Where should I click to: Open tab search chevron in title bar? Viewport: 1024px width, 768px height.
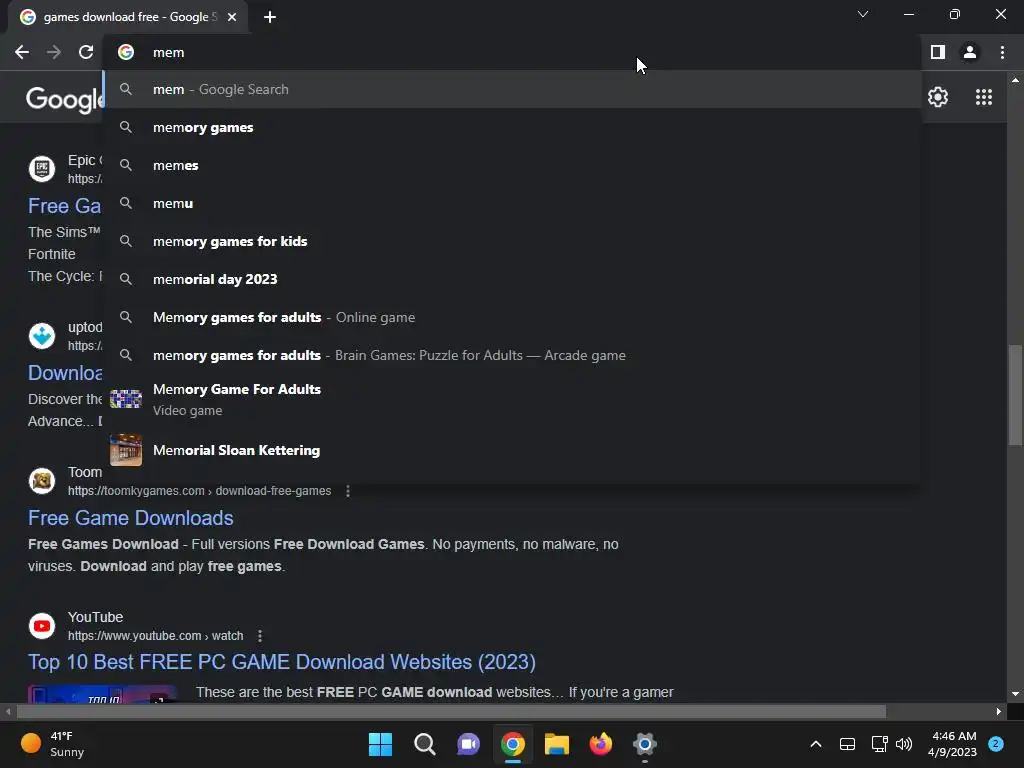[863, 14]
